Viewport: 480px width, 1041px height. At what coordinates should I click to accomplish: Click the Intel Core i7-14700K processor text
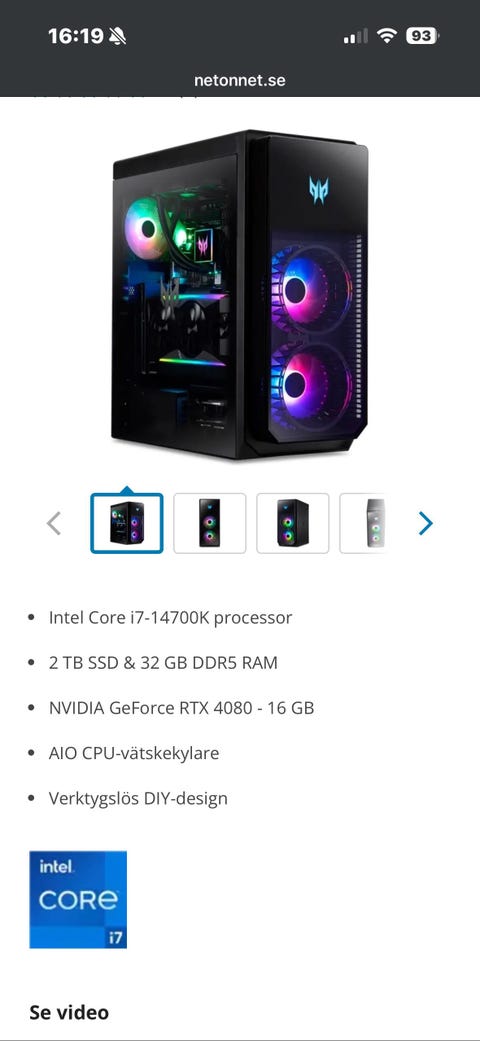pyautogui.click(x=170, y=617)
